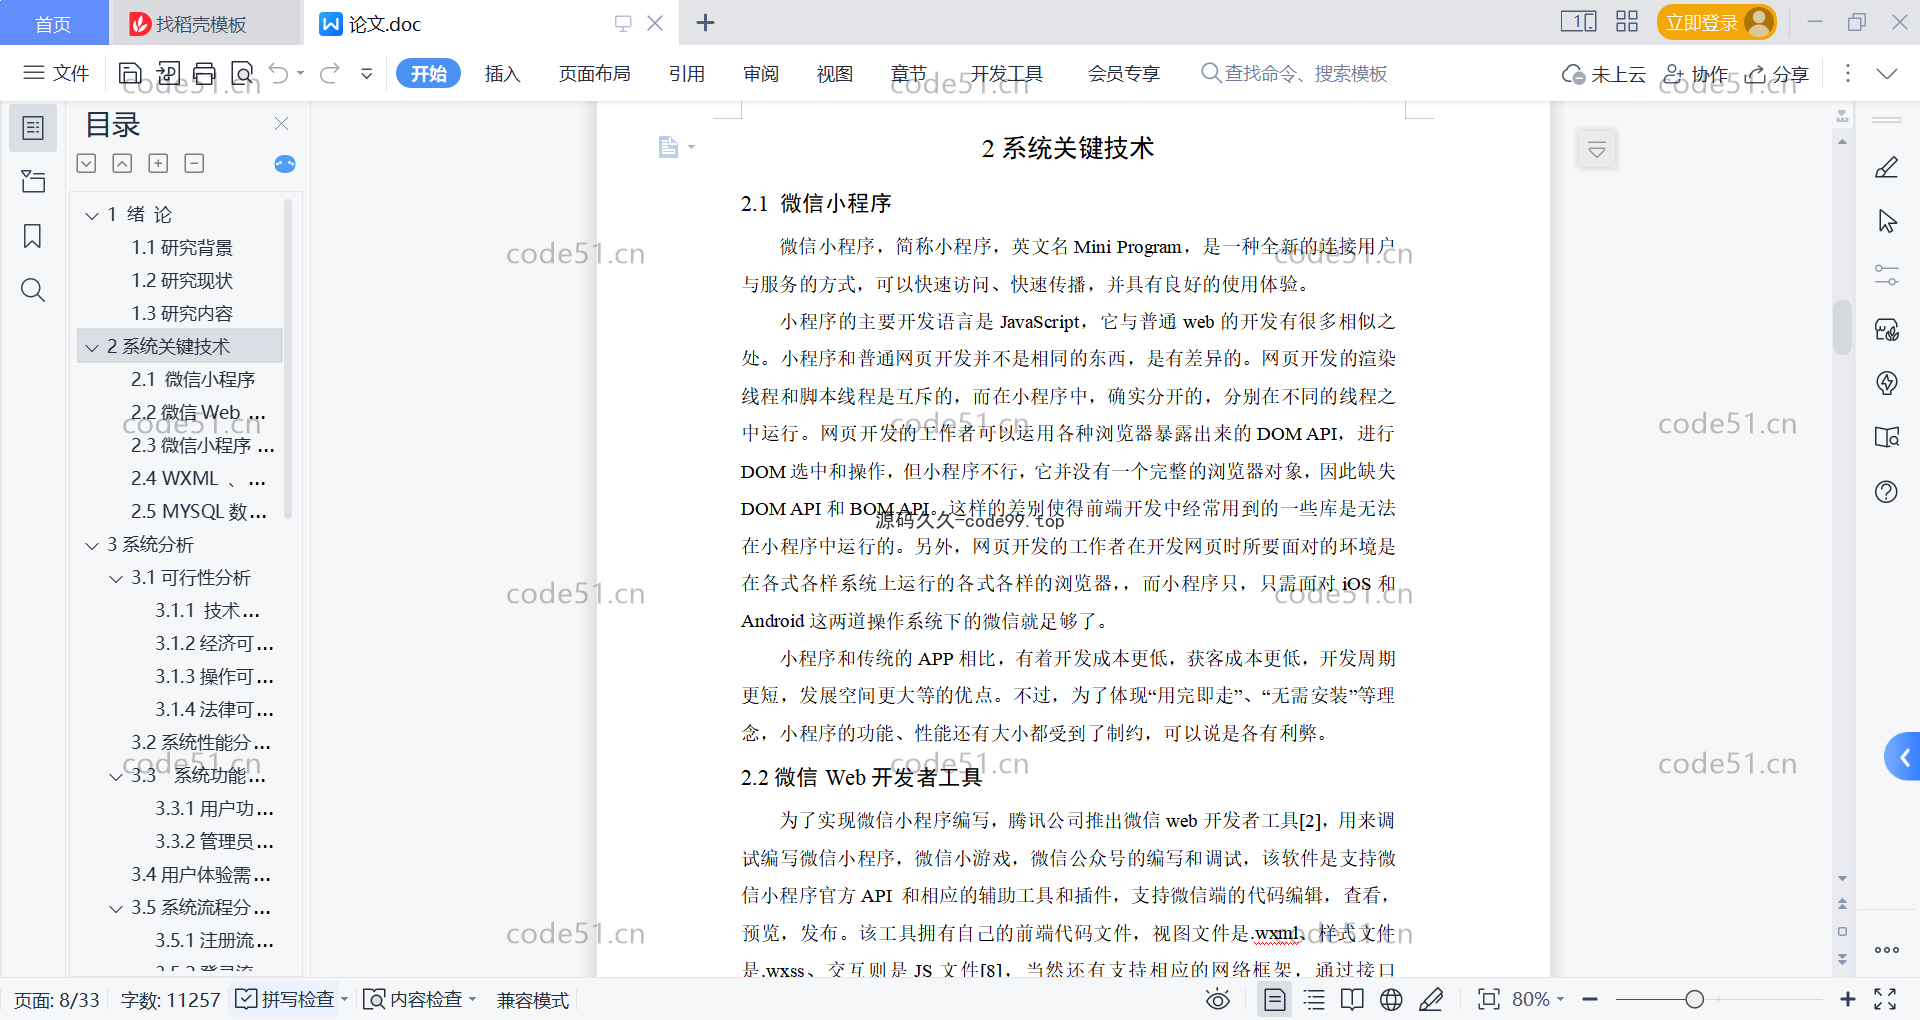The image size is (1920, 1020).
Task: Open the 80% zoom level dropdown
Action: click(1538, 999)
